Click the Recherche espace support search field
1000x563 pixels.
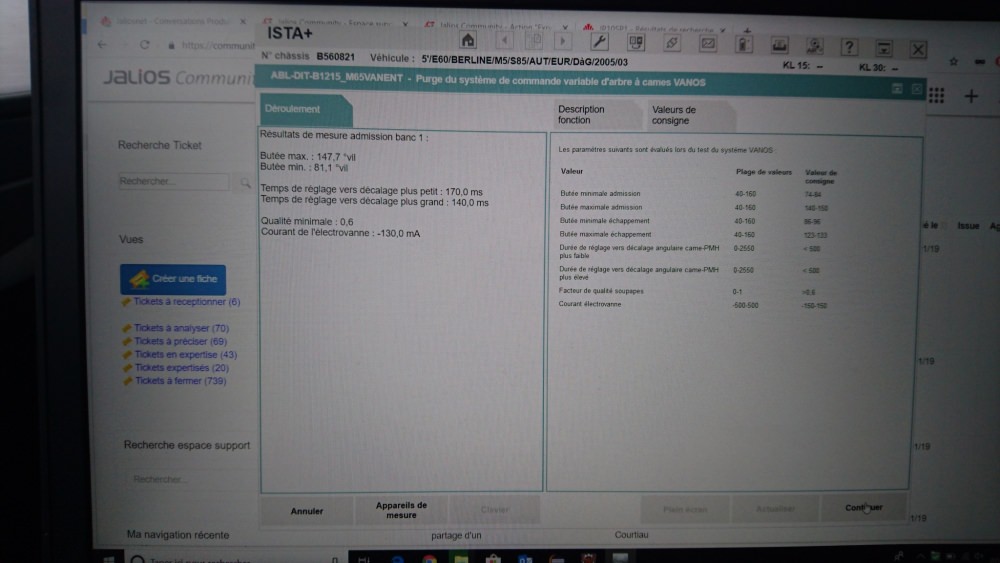coord(189,479)
